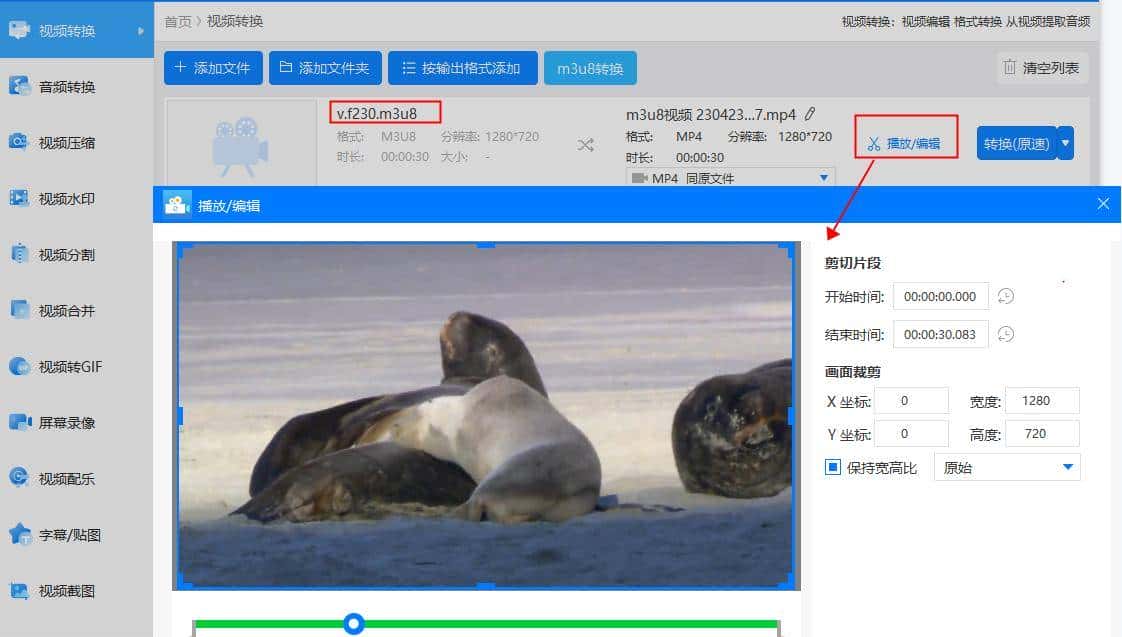This screenshot has width=1122, height=637.
Task: Toggle the 保持宽高比 aspect ratio checkbox
Action: (x=833, y=466)
